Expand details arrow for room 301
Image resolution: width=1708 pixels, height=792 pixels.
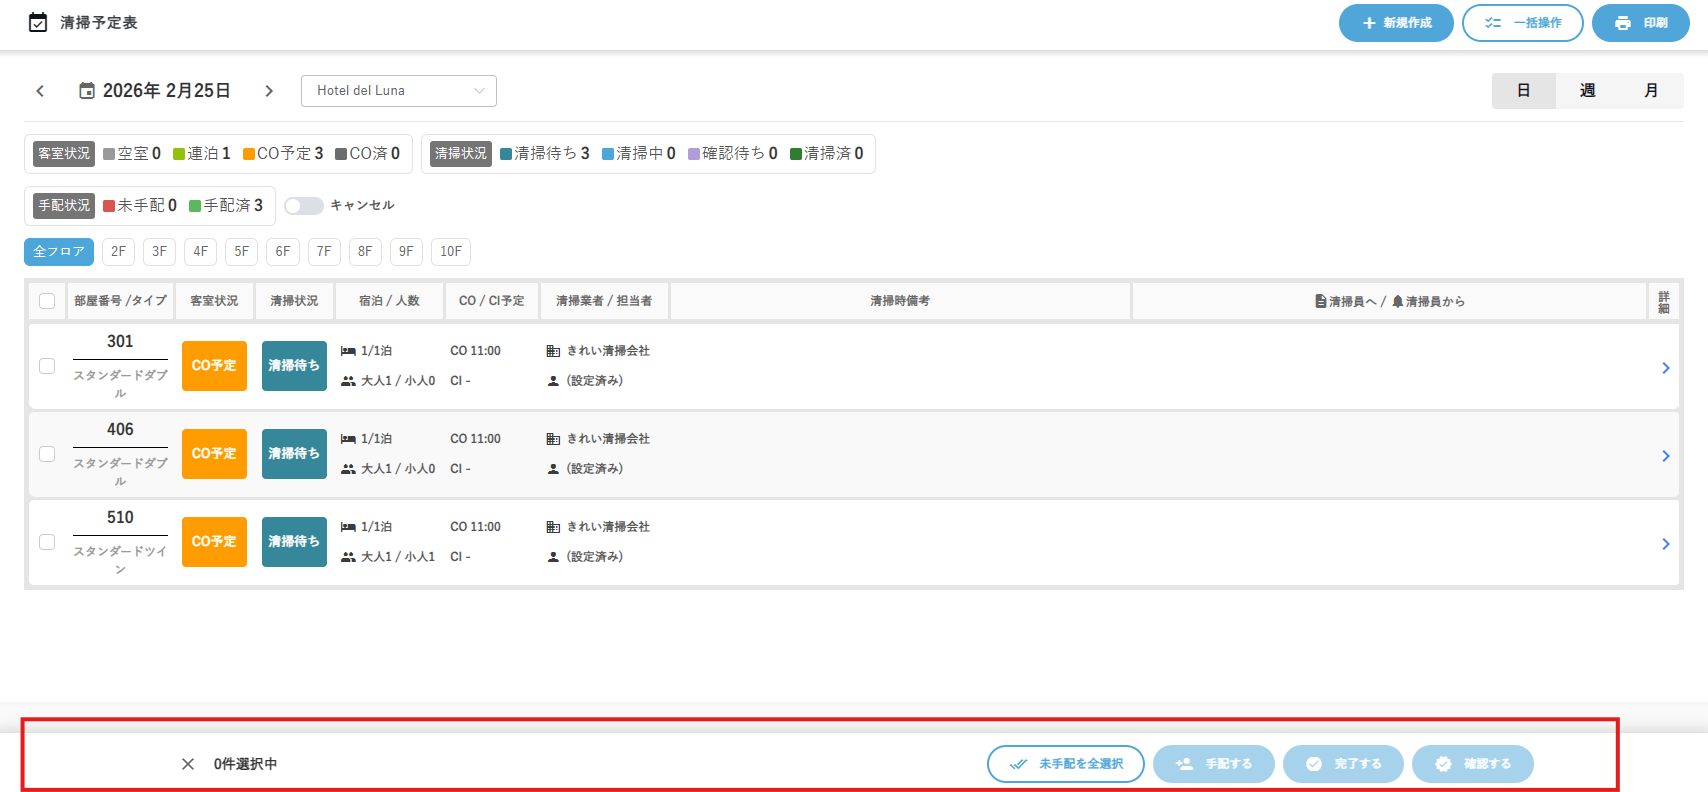(1665, 368)
